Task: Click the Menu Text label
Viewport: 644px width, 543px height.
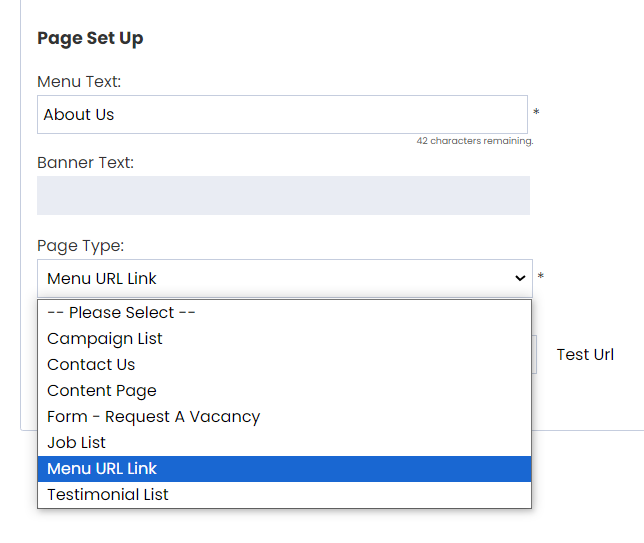Action: pos(79,81)
